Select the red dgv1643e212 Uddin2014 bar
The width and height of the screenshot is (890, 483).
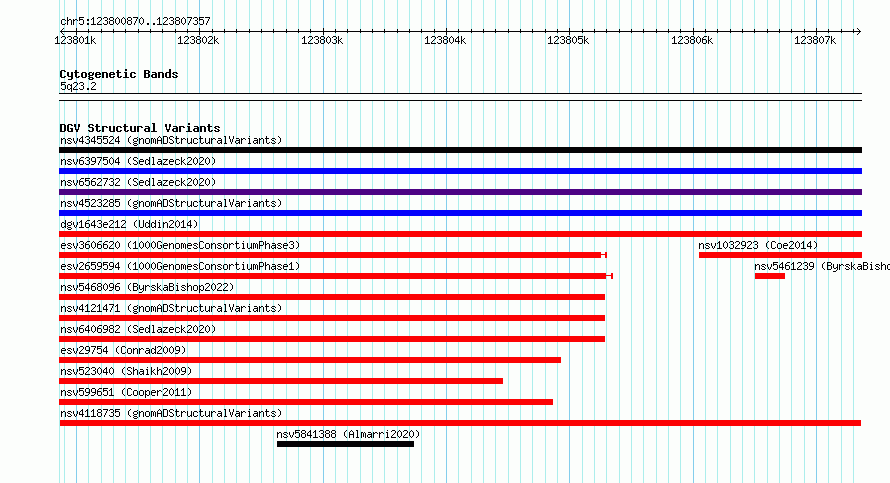click(460, 234)
